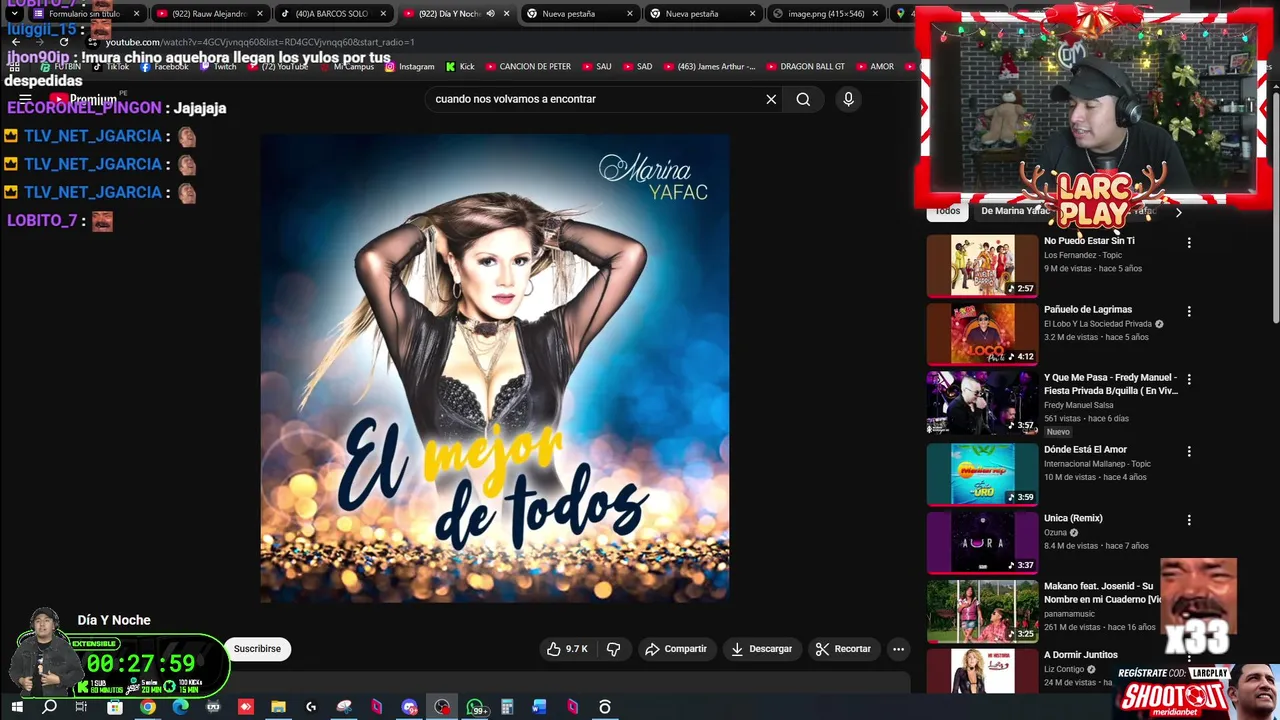Open Discord from the taskbar
Image resolution: width=1280 pixels, height=720 pixels.
pos(409,707)
